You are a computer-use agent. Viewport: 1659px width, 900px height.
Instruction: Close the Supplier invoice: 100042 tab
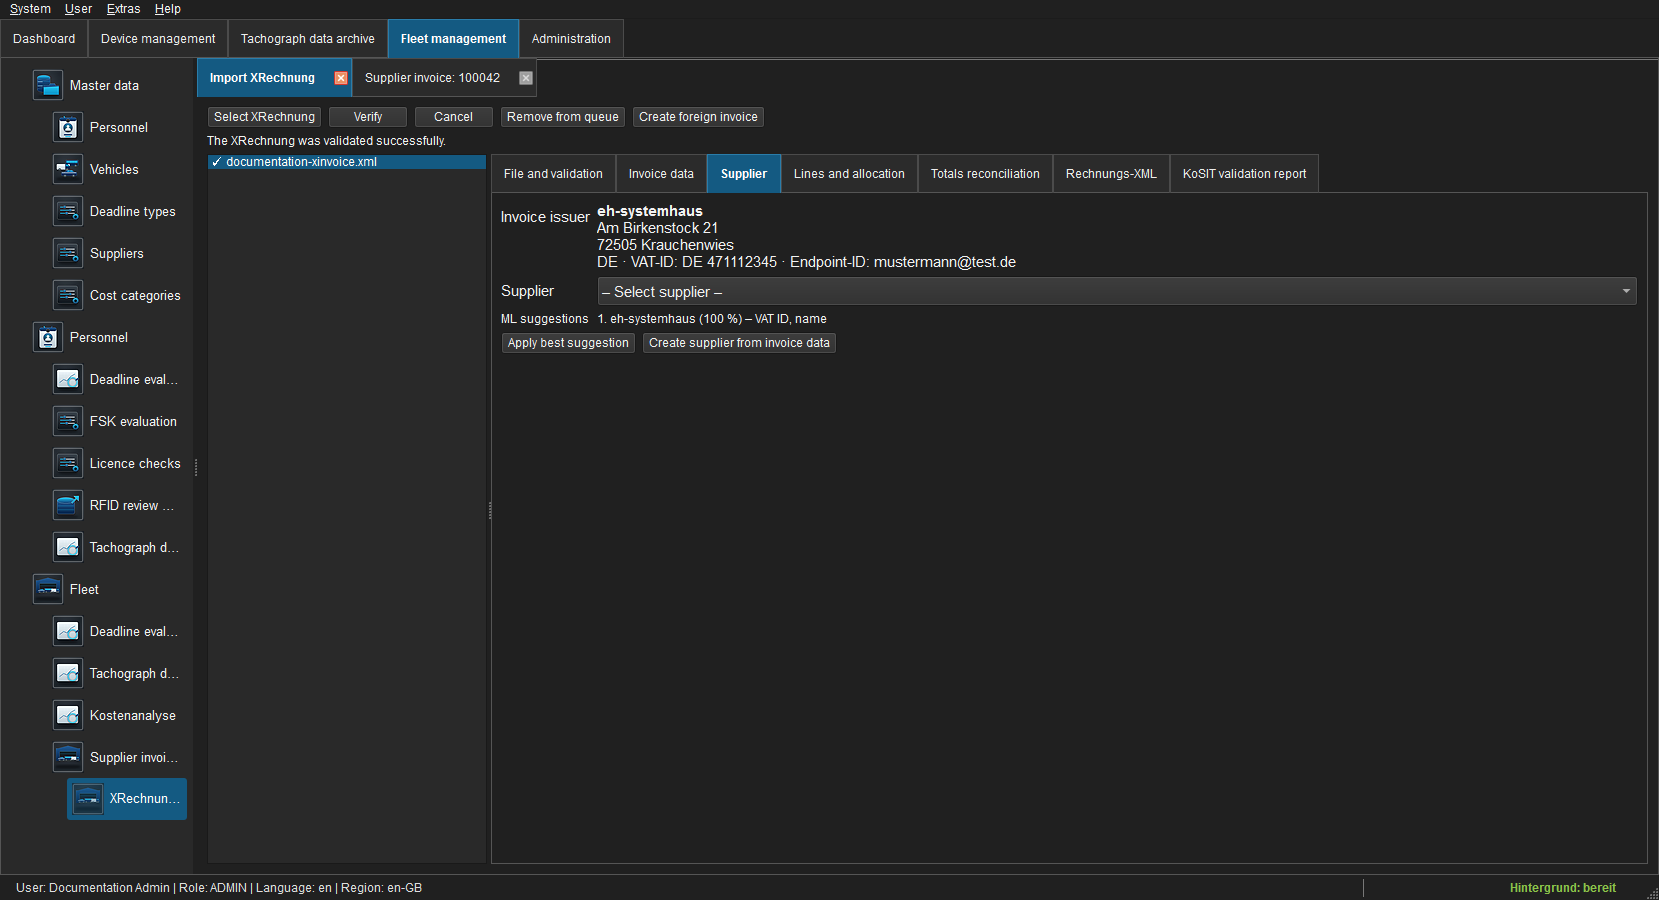click(x=526, y=78)
